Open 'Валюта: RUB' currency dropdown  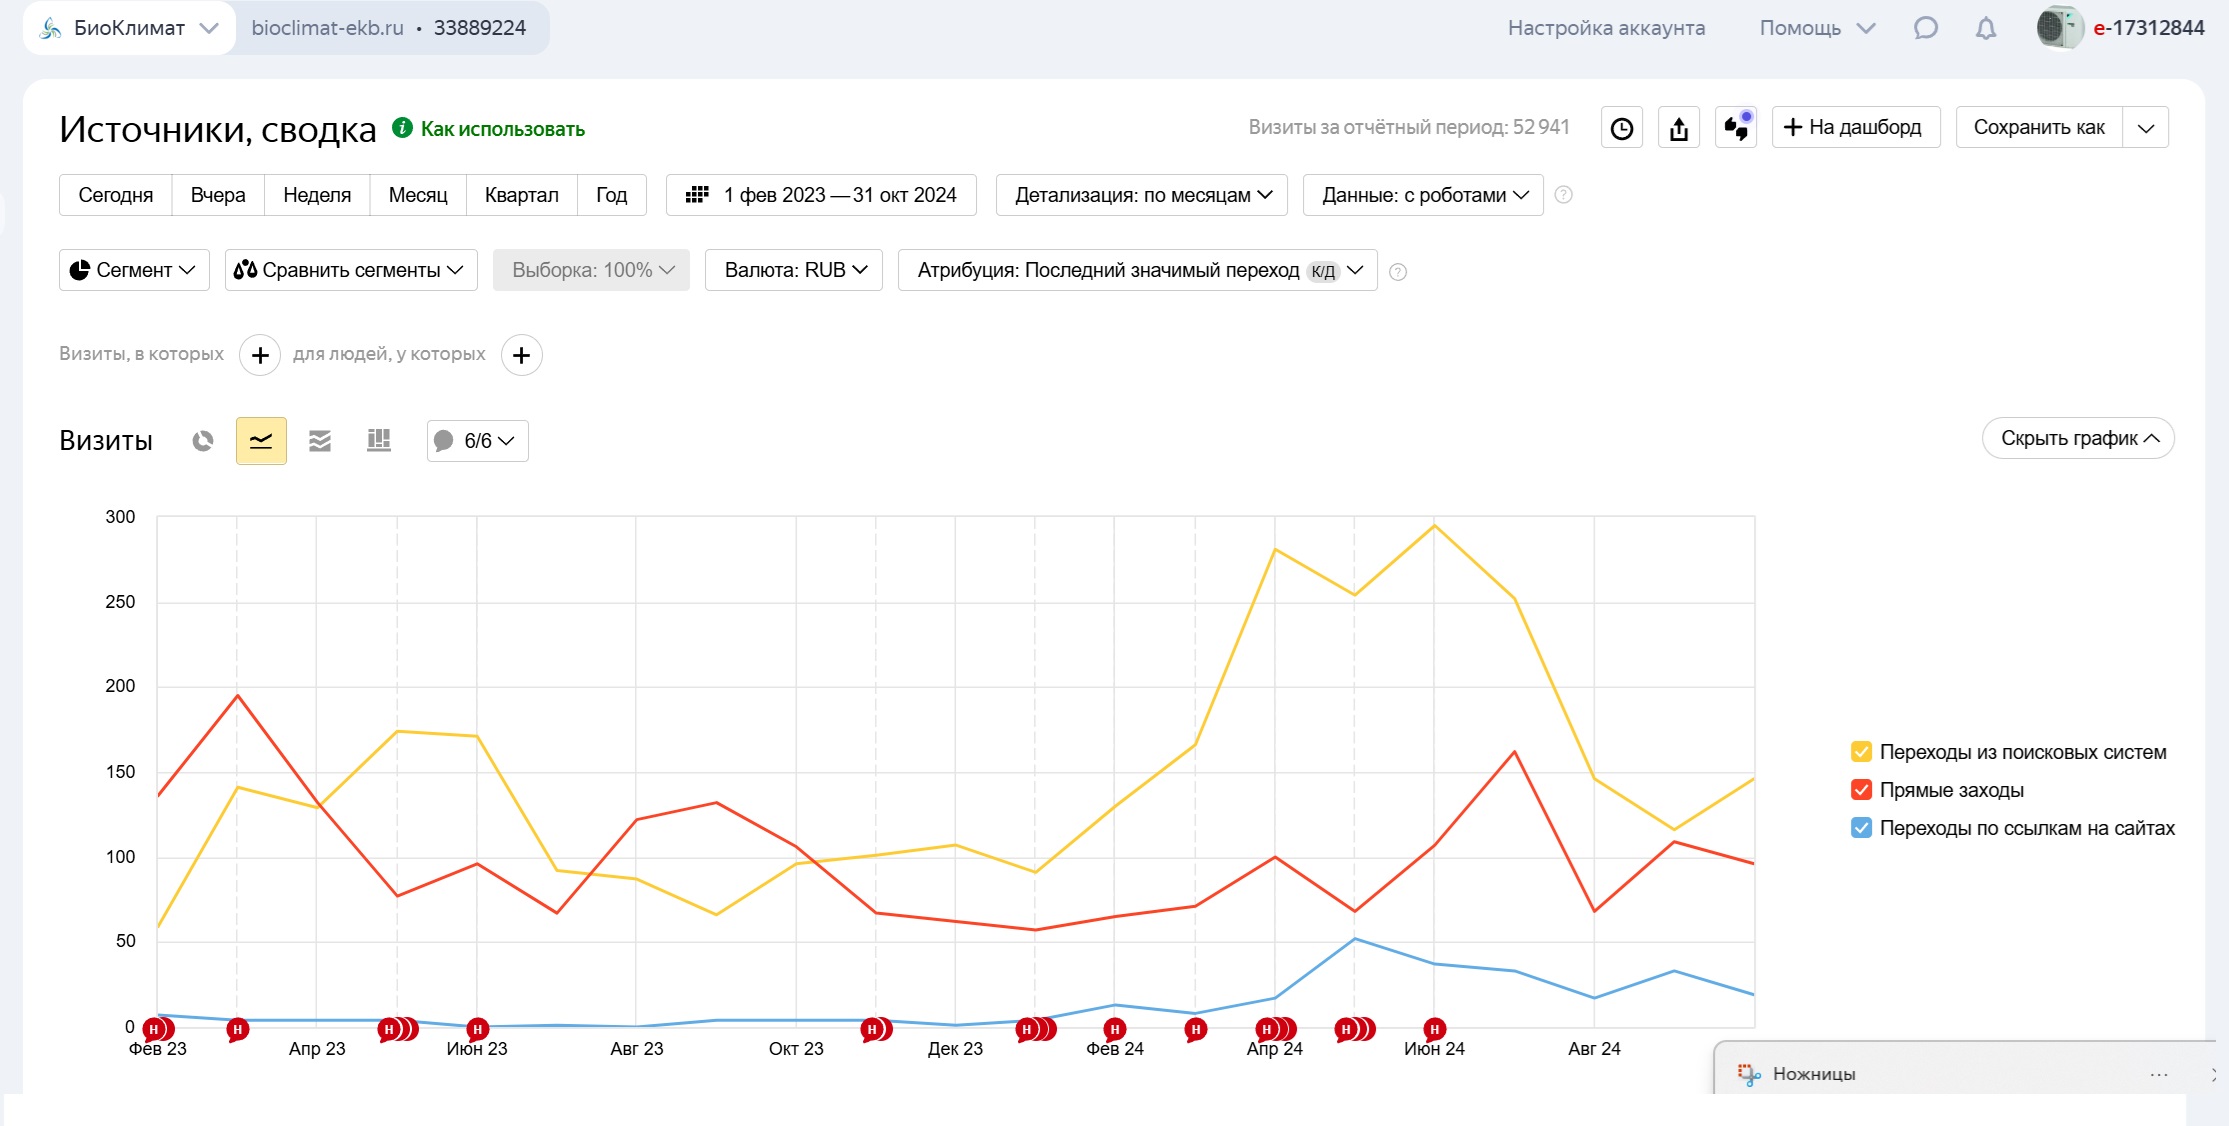click(794, 270)
